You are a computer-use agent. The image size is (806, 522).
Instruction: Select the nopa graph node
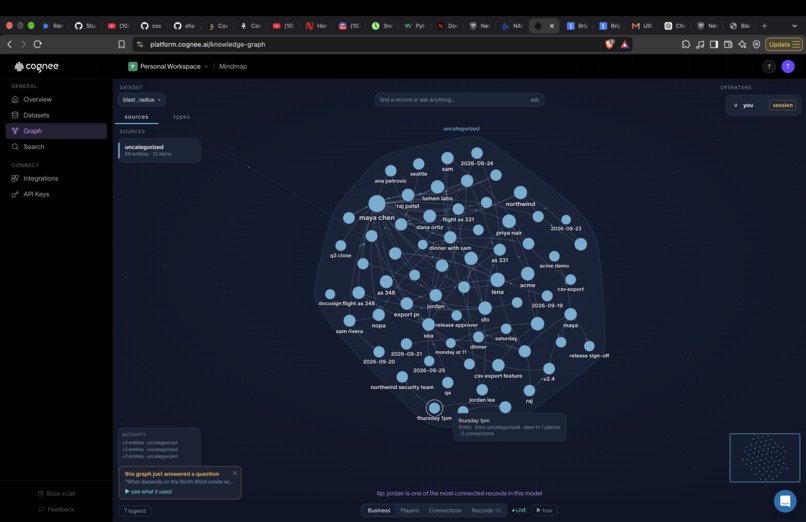coord(379,314)
